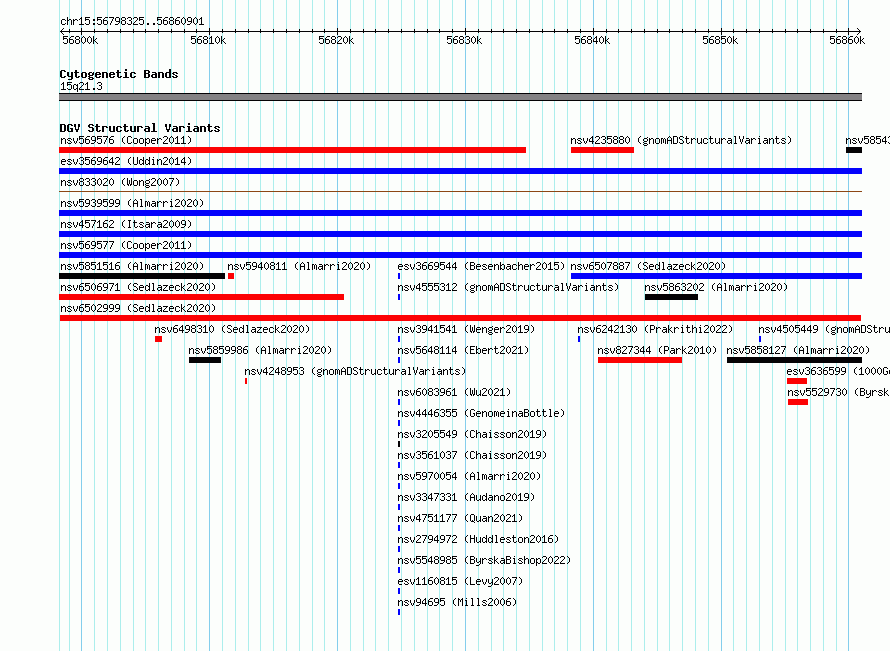Select the red bar under nsv569576
Image resolution: width=890 pixels, height=651 pixels.
click(292, 150)
